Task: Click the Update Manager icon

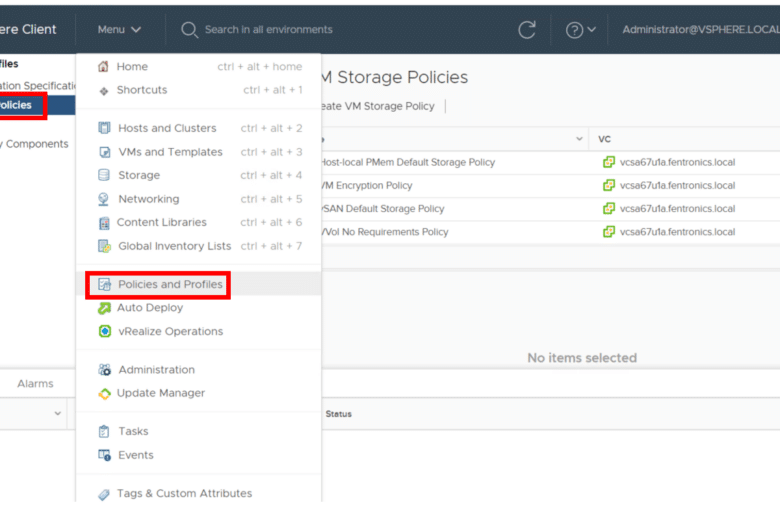Action: (x=104, y=394)
